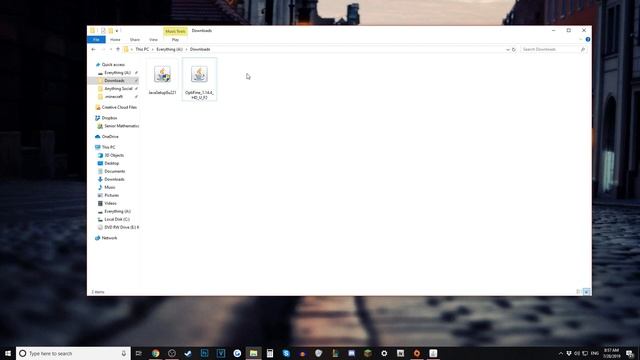Open Documents under This PC

point(114,171)
